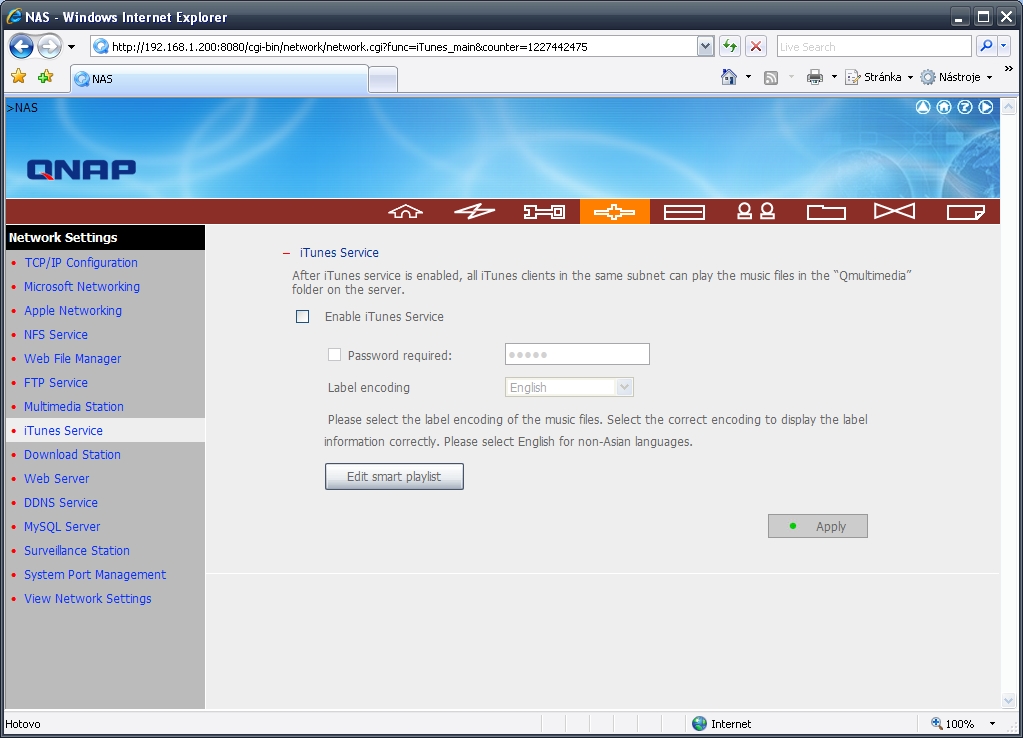Click the Add to Favorites star-plus icon
1023x738 pixels.
pyautogui.click(x=46, y=77)
